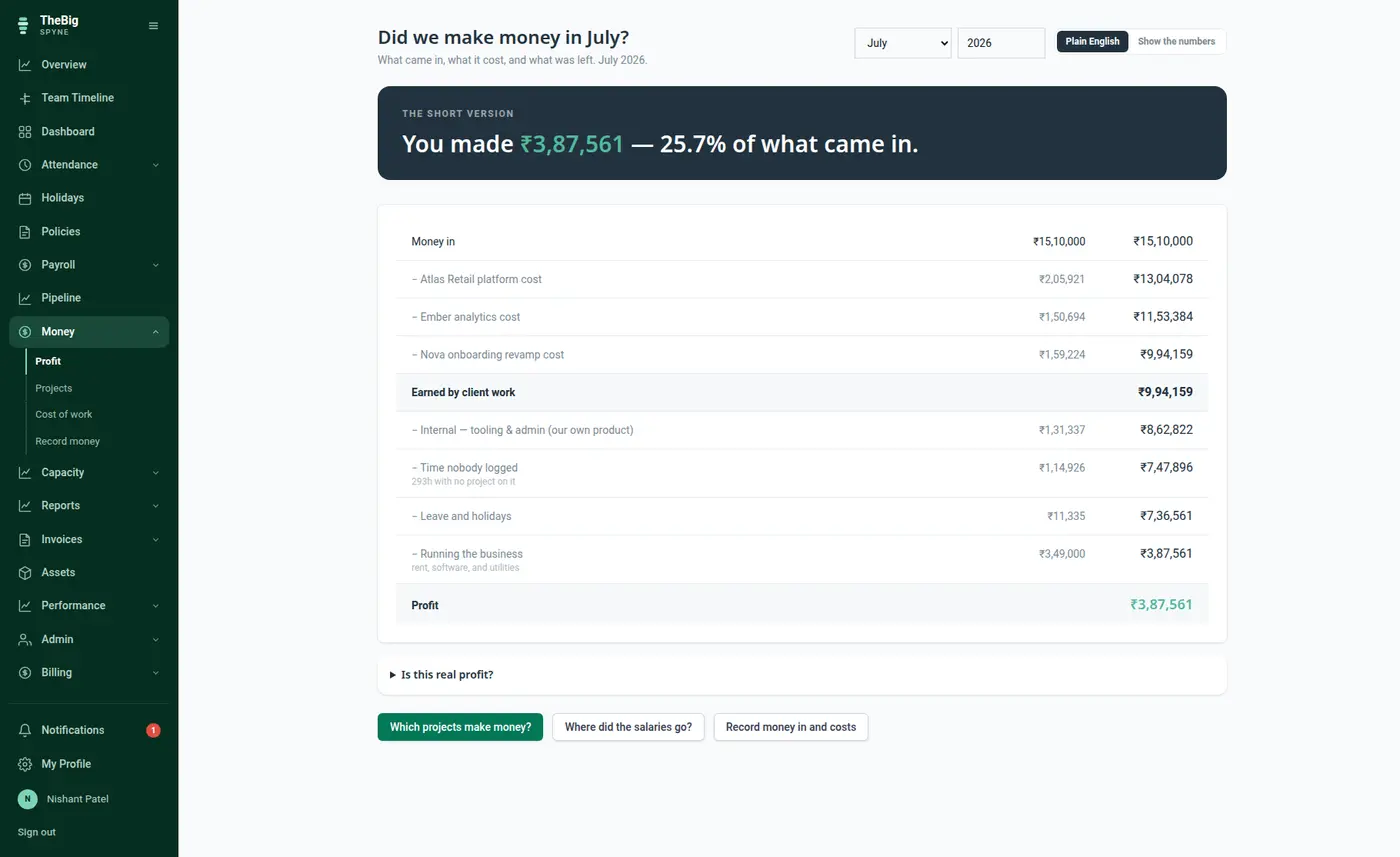Image resolution: width=1400 pixels, height=857 pixels.
Task: Expand the Performance submenu chevron
Action: coord(156,606)
